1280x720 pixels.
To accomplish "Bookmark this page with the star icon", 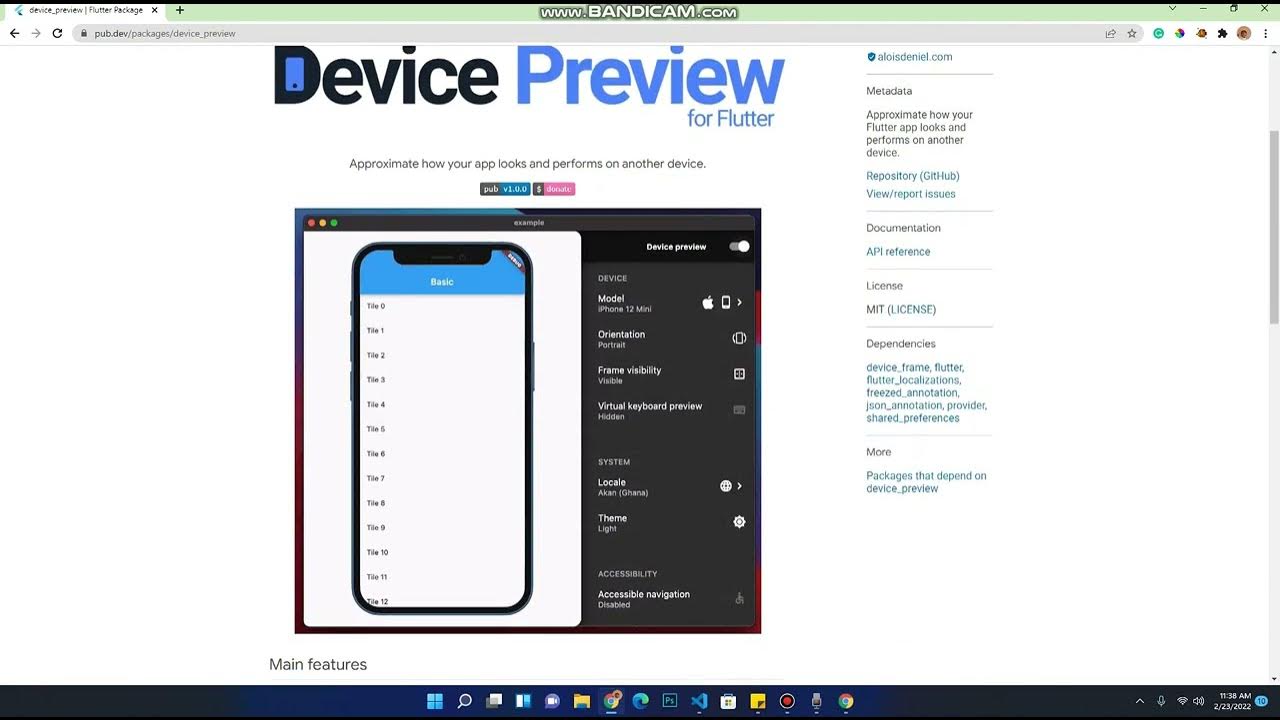I will 1132,33.
